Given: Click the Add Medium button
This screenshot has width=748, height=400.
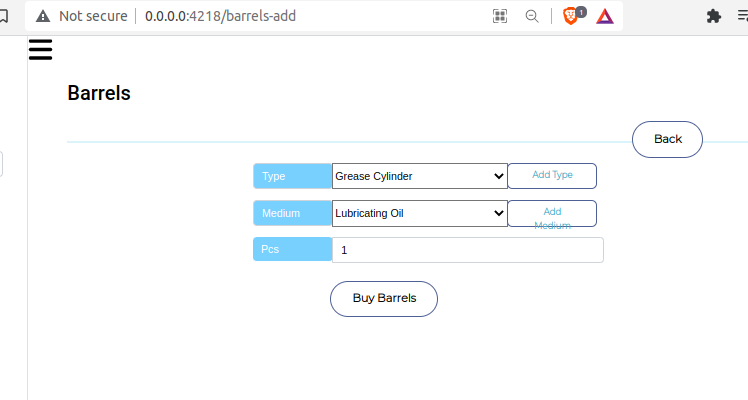Looking at the screenshot, I should click(x=552, y=213).
